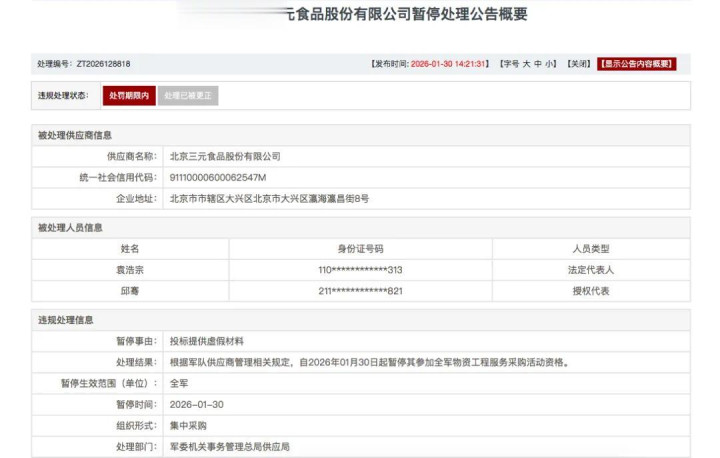
Task: Click the 显示公告内容概要 button
Action: coord(637,64)
